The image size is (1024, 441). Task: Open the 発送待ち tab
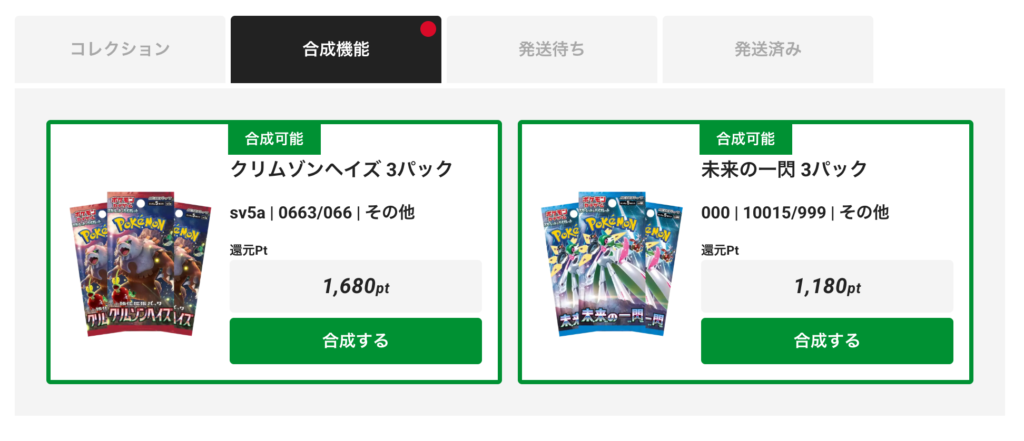(552, 50)
